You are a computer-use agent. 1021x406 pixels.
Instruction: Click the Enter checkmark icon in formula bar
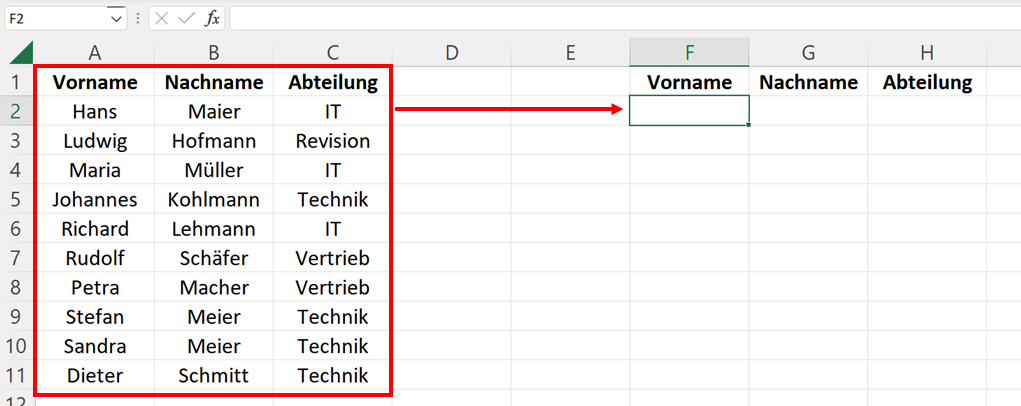[x=187, y=19]
